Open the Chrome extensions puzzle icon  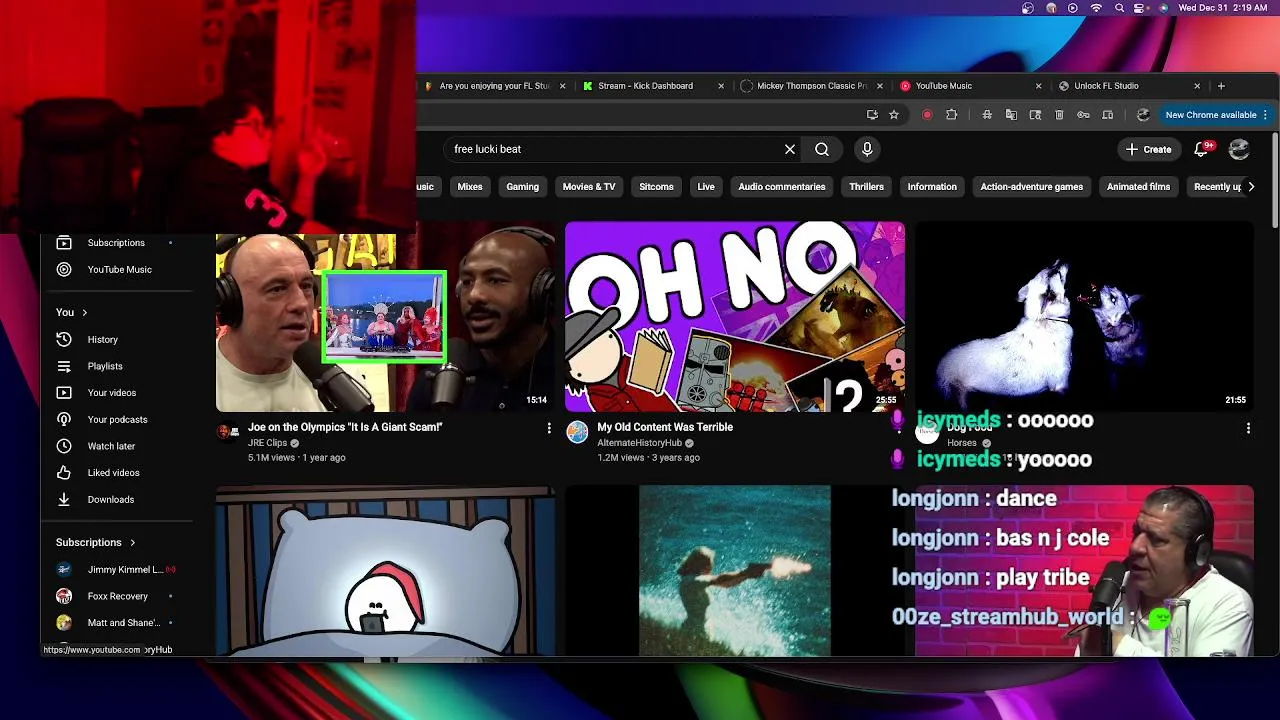tap(952, 115)
